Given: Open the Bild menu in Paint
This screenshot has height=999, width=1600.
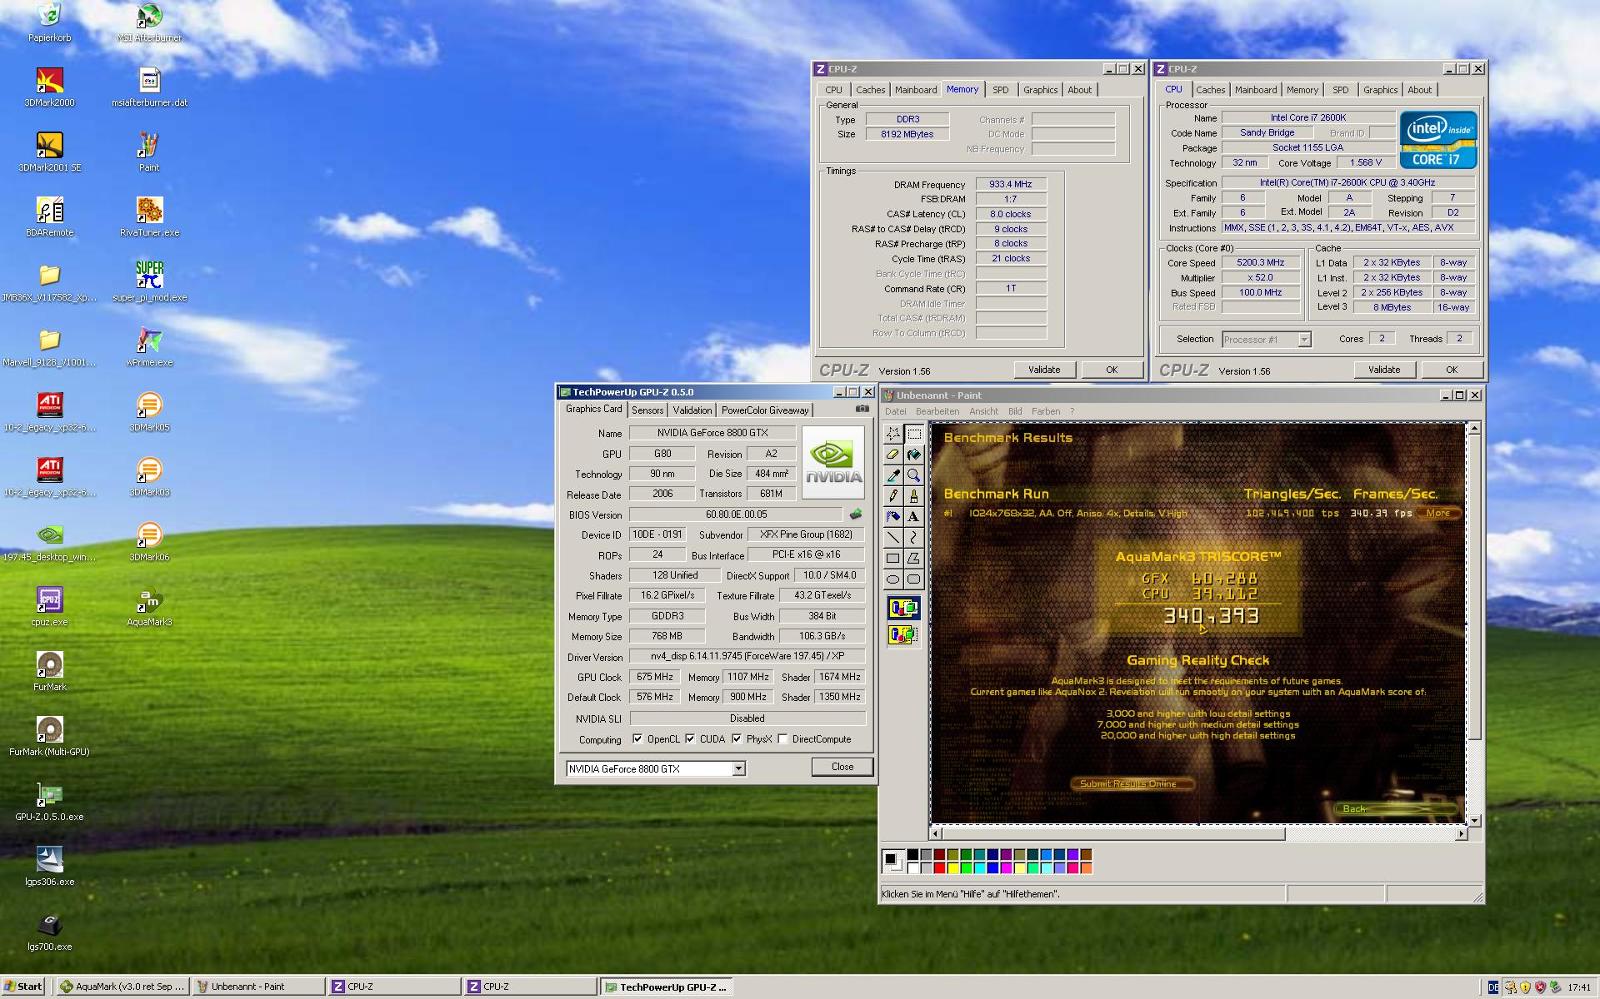Looking at the screenshot, I should (x=1015, y=411).
